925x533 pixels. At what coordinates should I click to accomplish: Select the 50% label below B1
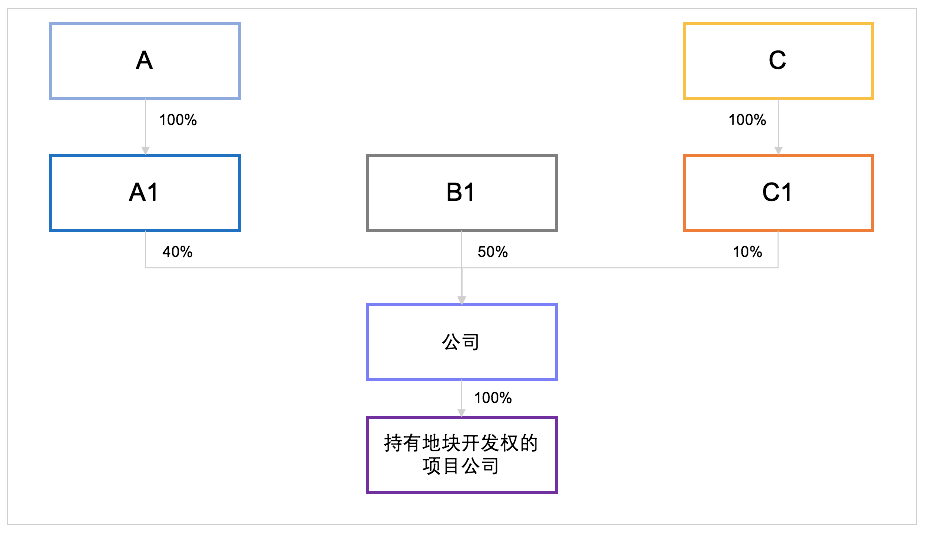tap(493, 252)
